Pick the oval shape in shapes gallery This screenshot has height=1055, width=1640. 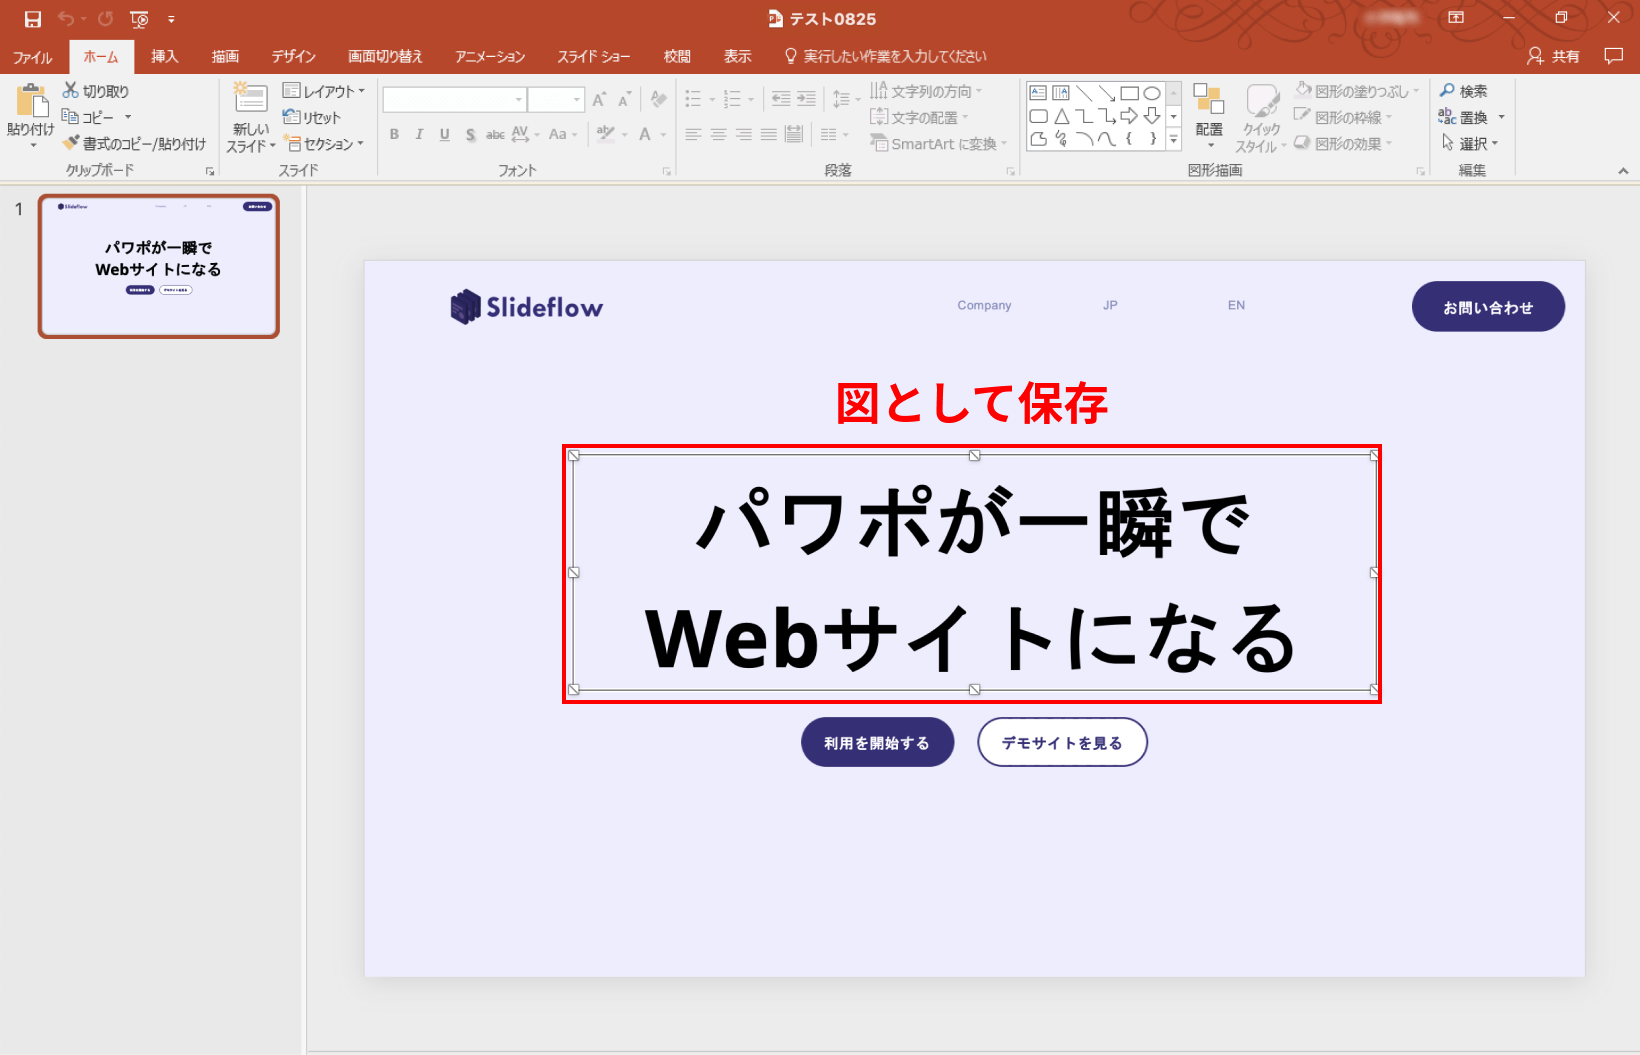[x=1152, y=93]
